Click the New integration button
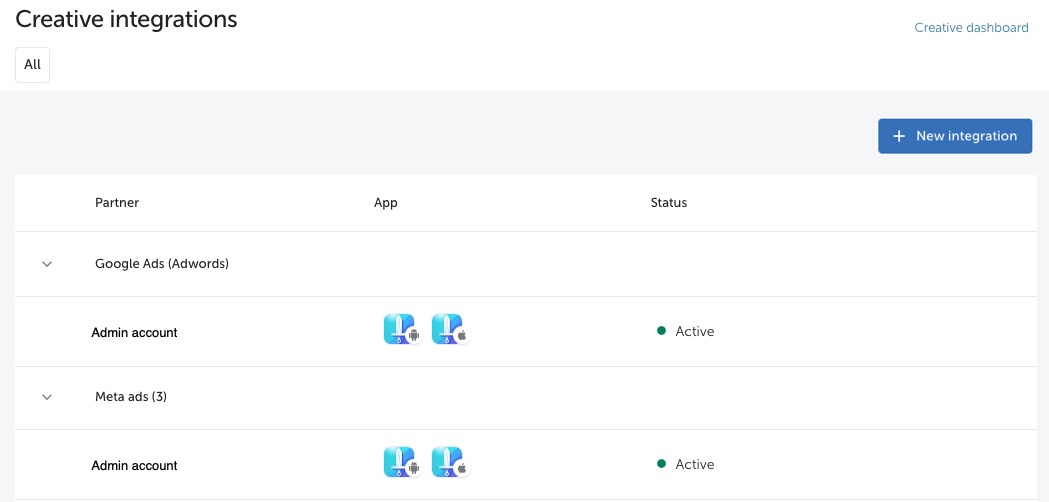This screenshot has width=1049, height=502. [955, 136]
